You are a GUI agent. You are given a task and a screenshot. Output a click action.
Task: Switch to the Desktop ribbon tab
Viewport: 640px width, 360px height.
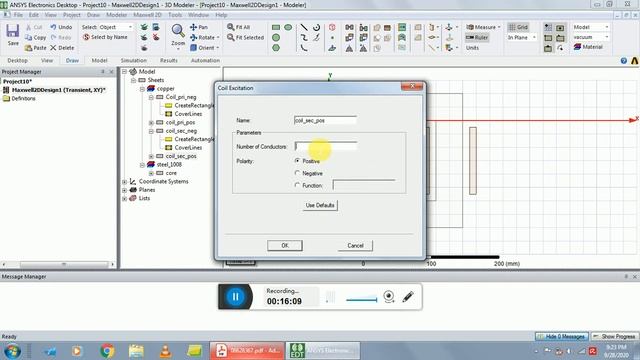tap(18, 60)
